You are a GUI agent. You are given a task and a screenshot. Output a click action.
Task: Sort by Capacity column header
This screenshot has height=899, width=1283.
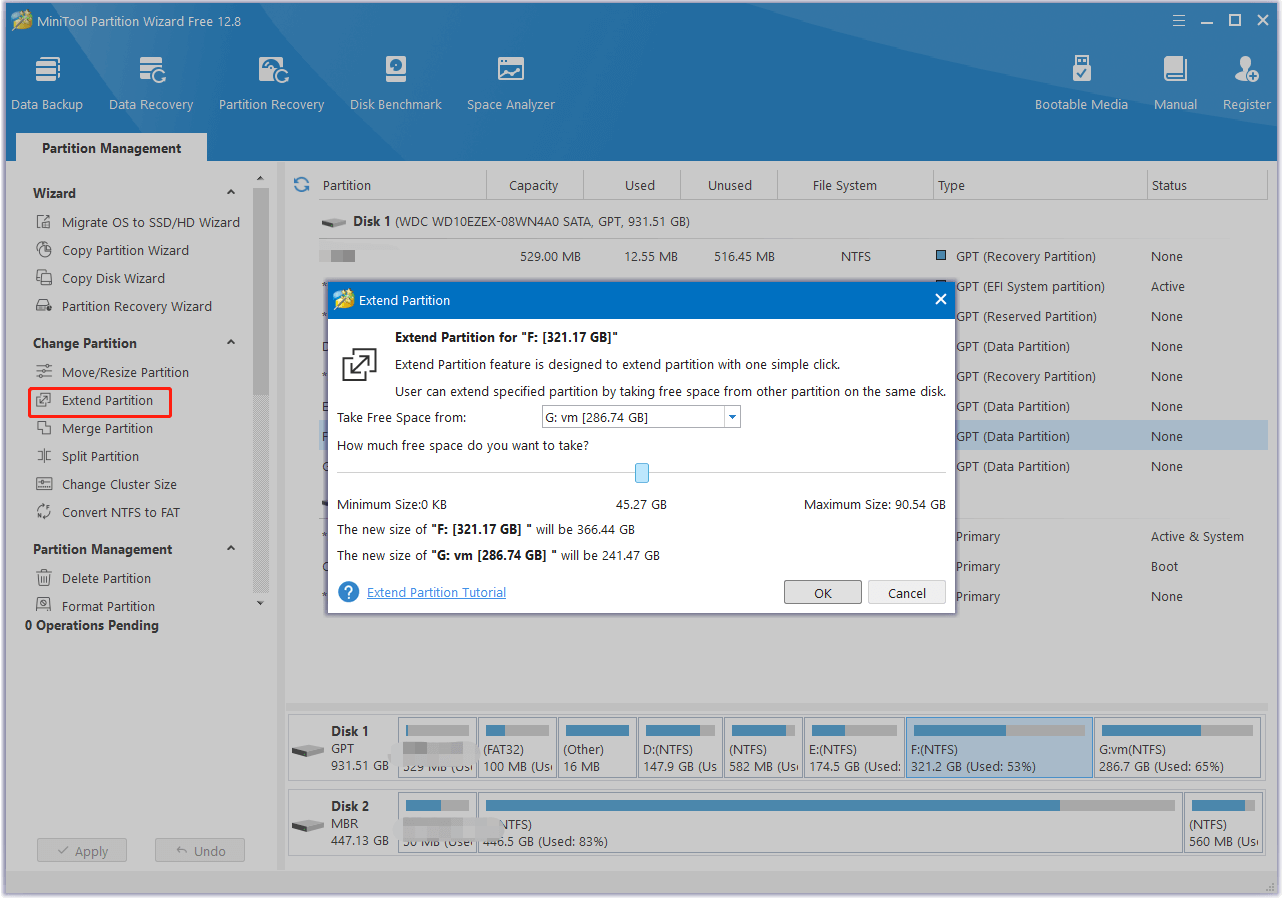(534, 185)
